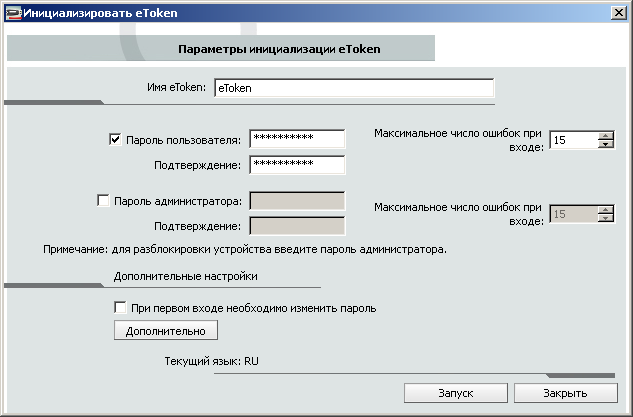Click the user password "Подтверждение" field
Screen dimensions: 633x417
[x=297, y=164]
